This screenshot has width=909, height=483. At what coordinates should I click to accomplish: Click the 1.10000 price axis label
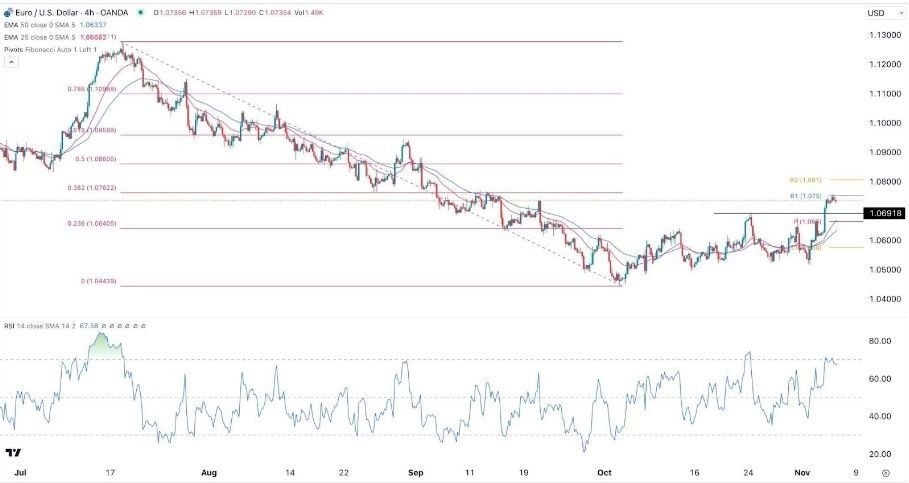click(885, 123)
